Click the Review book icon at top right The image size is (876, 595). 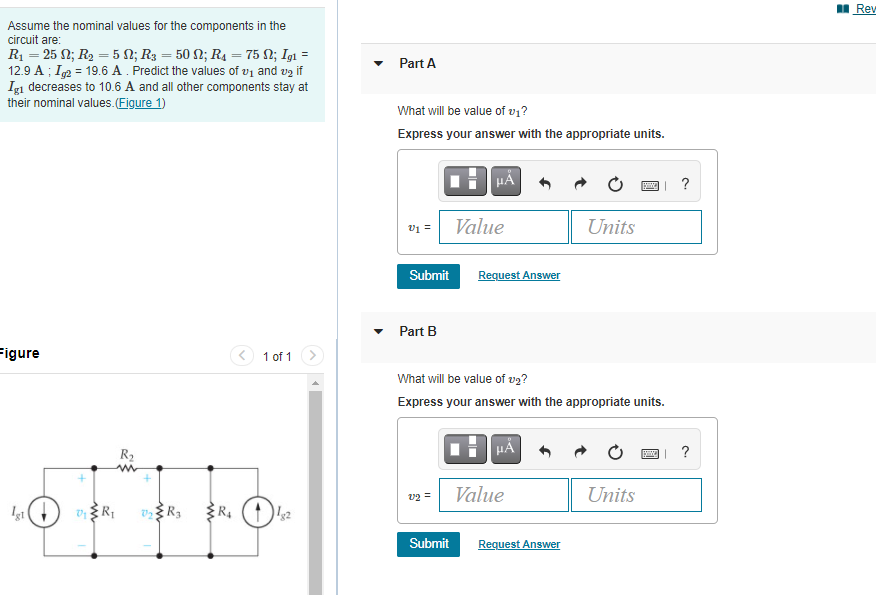[x=843, y=8]
